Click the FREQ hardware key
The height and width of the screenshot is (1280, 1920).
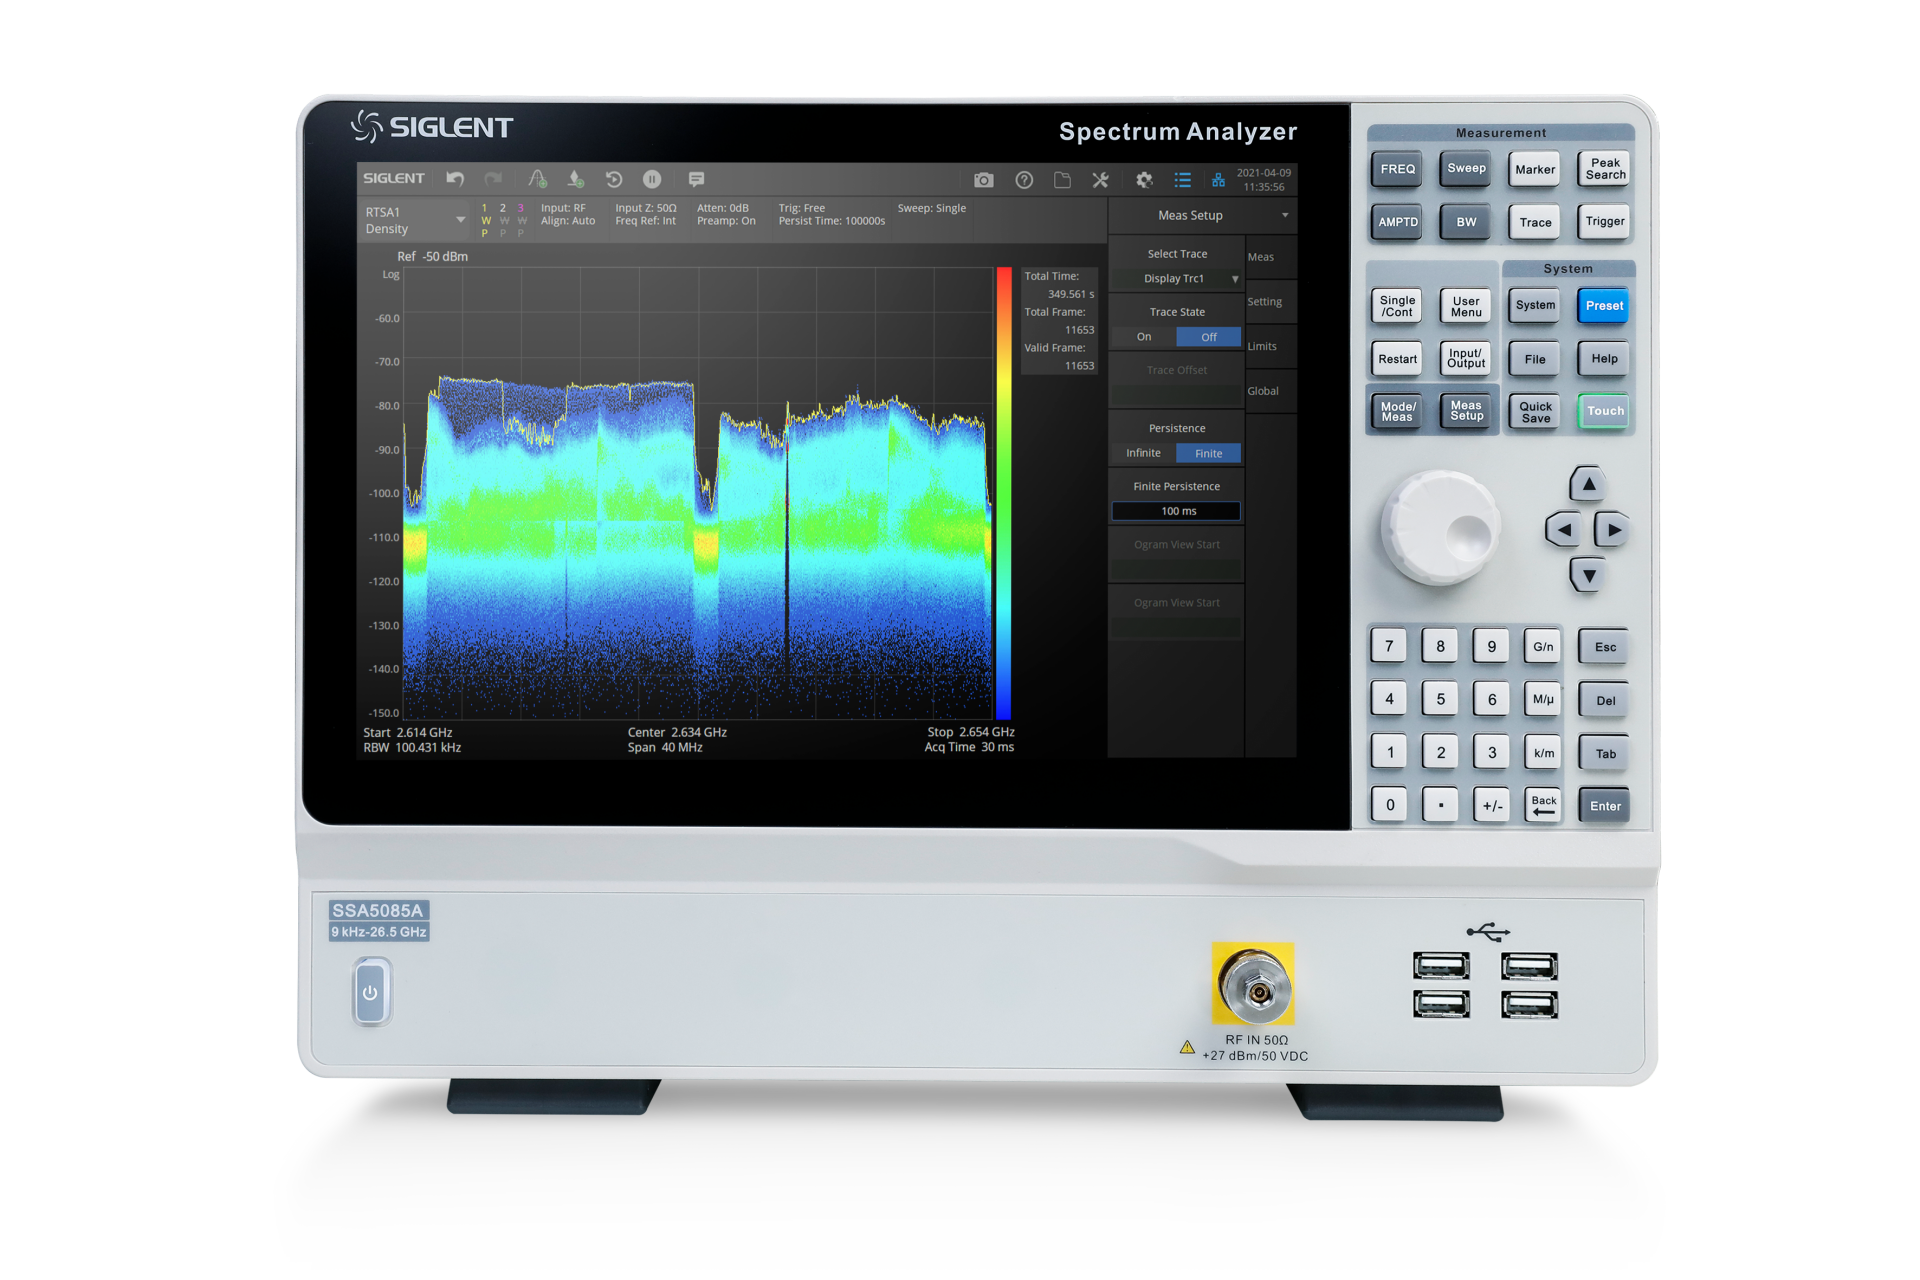pyautogui.click(x=1397, y=169)
